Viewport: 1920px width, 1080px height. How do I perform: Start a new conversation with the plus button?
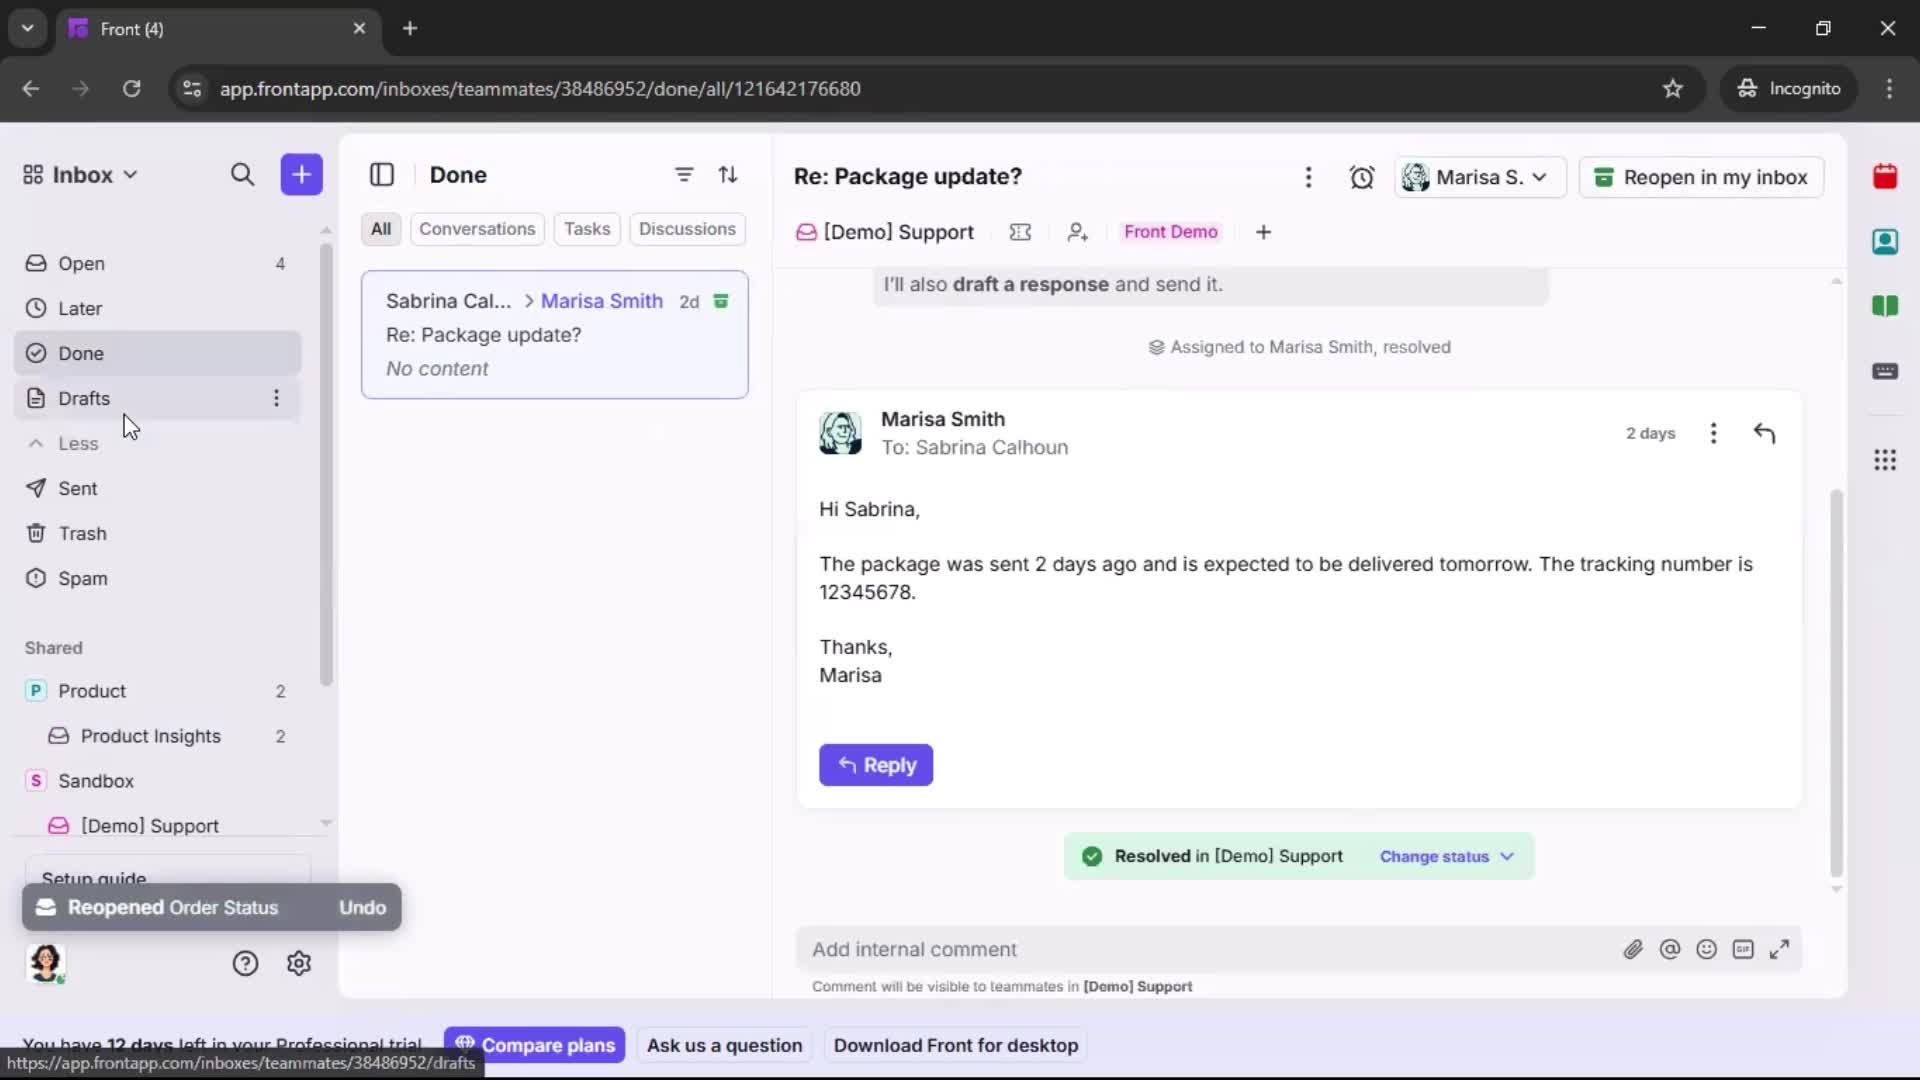(301, 174)
